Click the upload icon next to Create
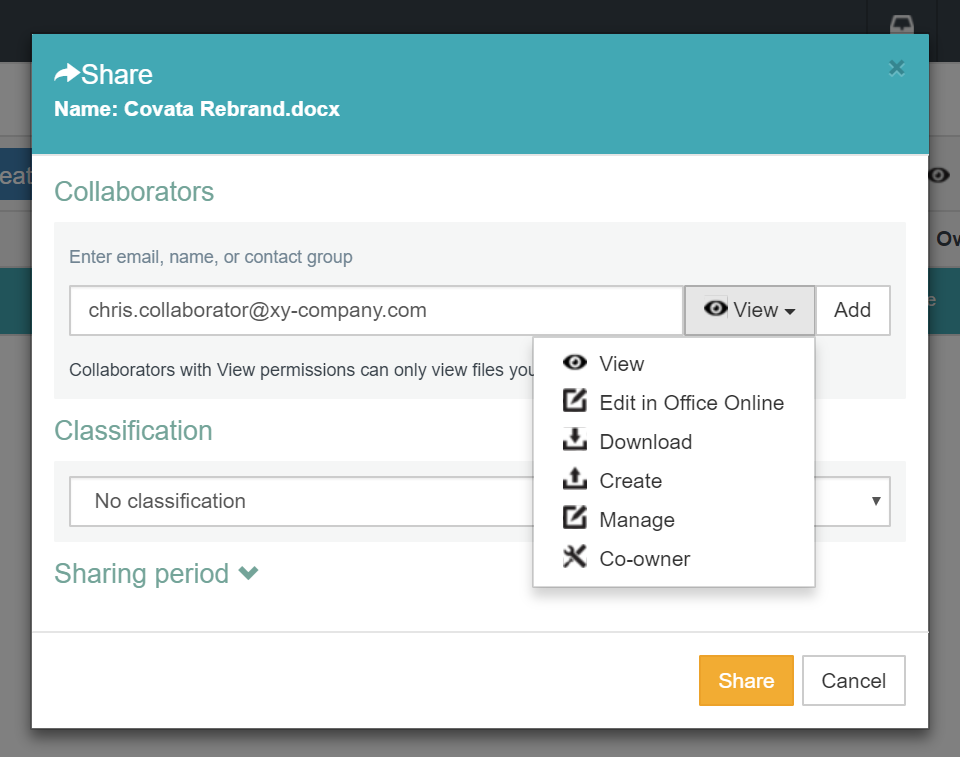The height and width of the screenshot is (757, 960). [574, 478]
